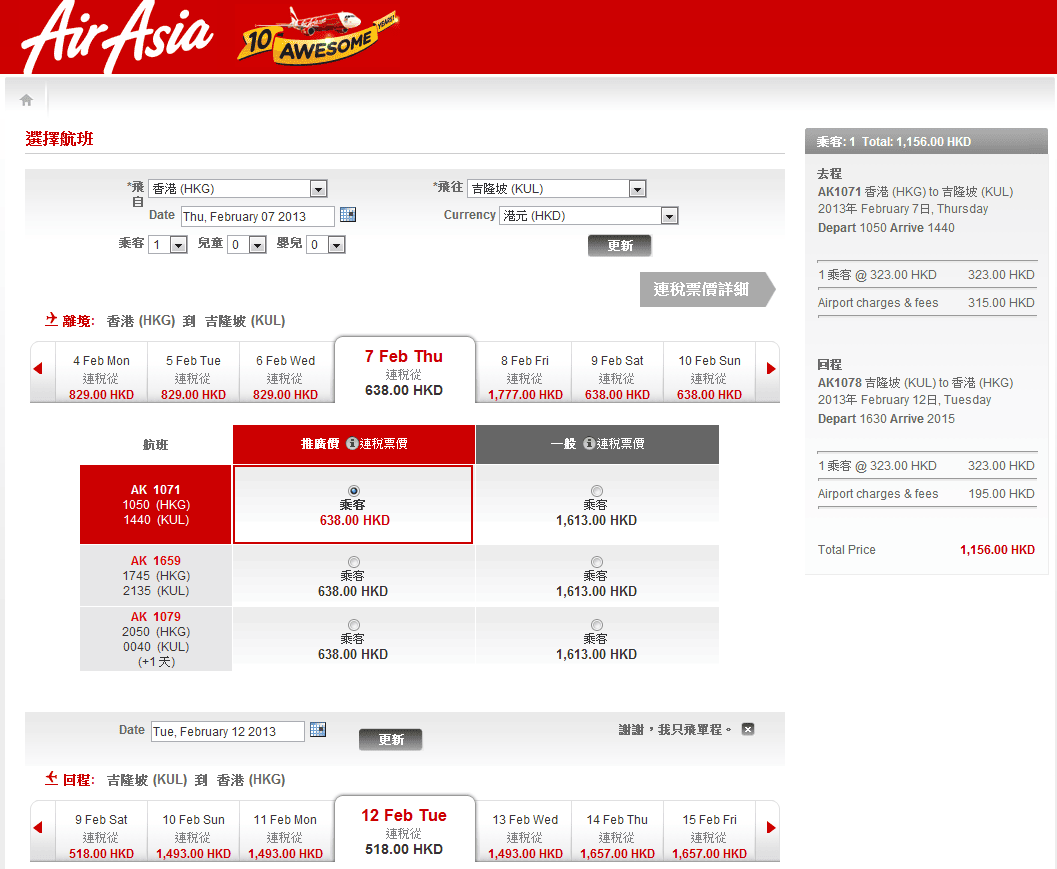This screenshot has width=1057, height=869.
Task: Select the 8 Feb Fri outbound date tab
Action: (x=525, y=376)
